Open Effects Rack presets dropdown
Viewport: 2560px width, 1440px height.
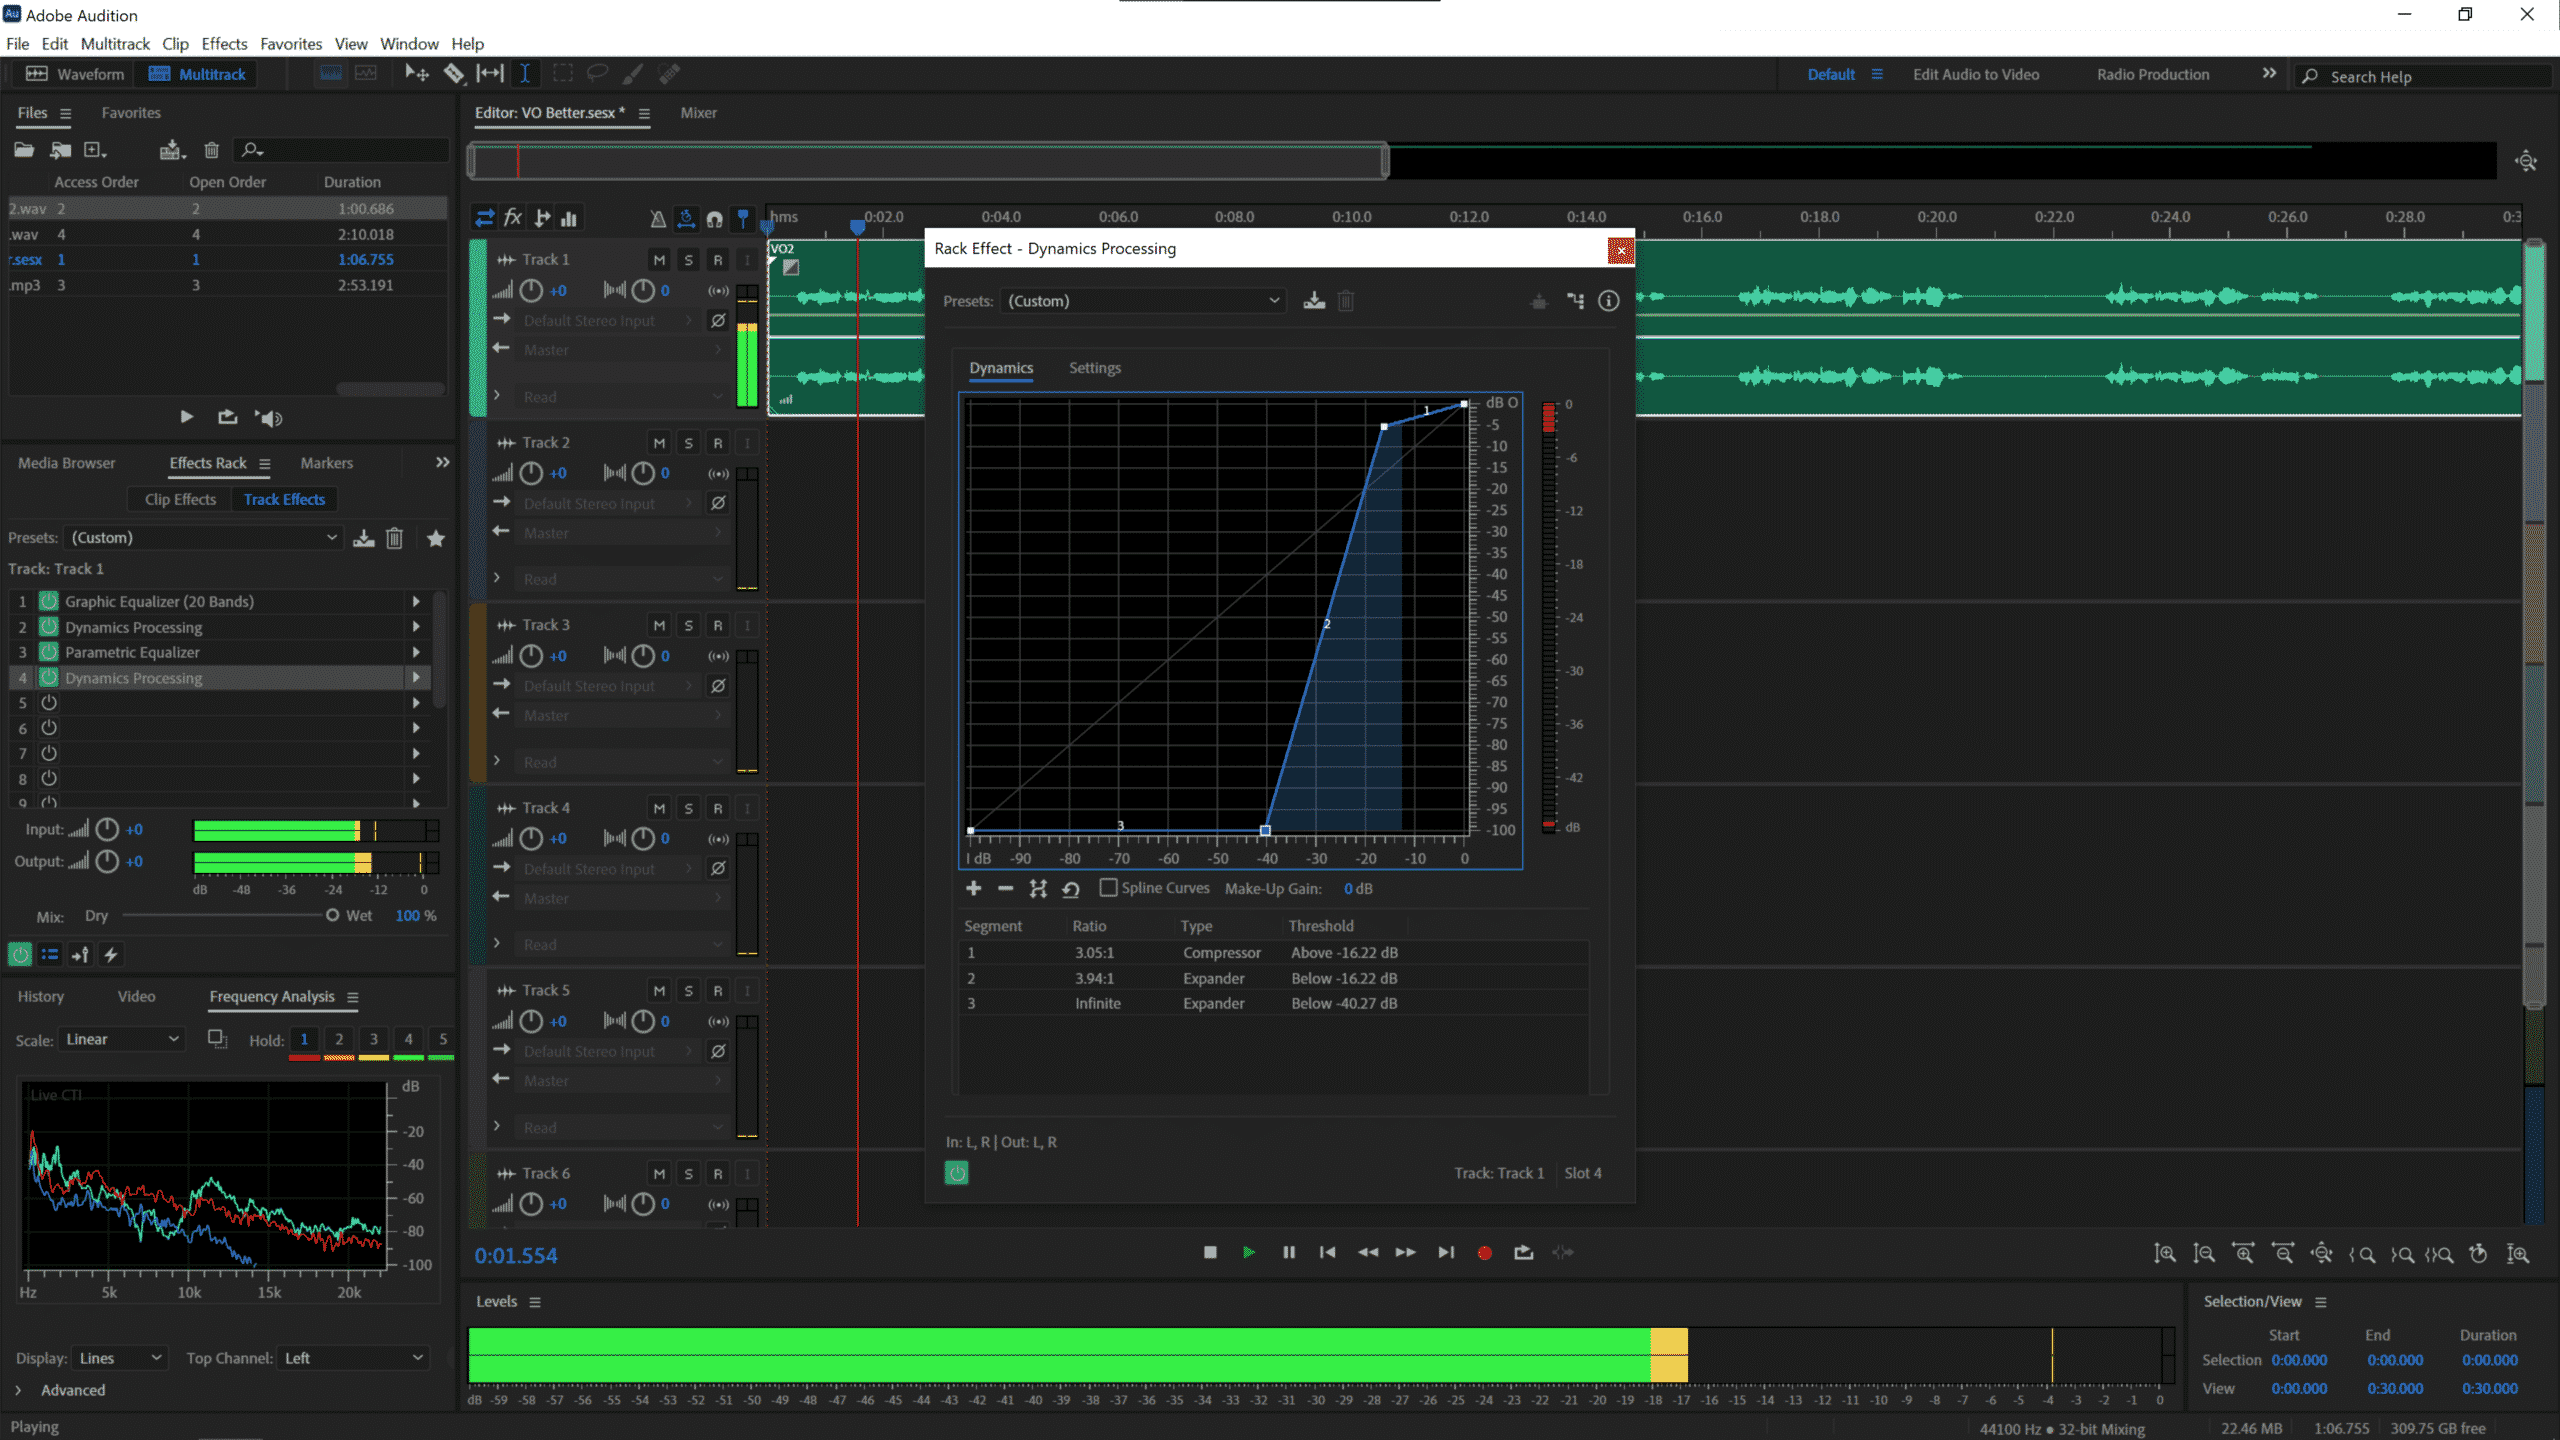[203, 538]
